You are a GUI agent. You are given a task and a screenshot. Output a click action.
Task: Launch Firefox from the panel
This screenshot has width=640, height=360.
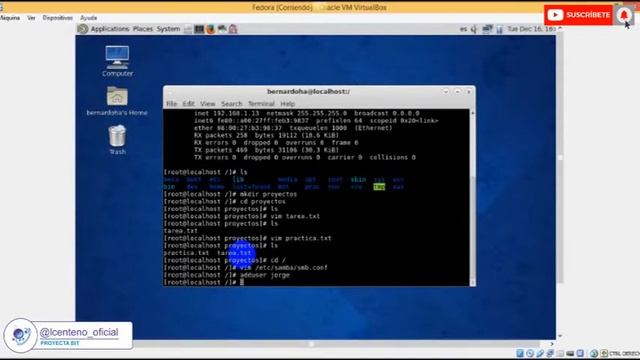pos(211,29)
